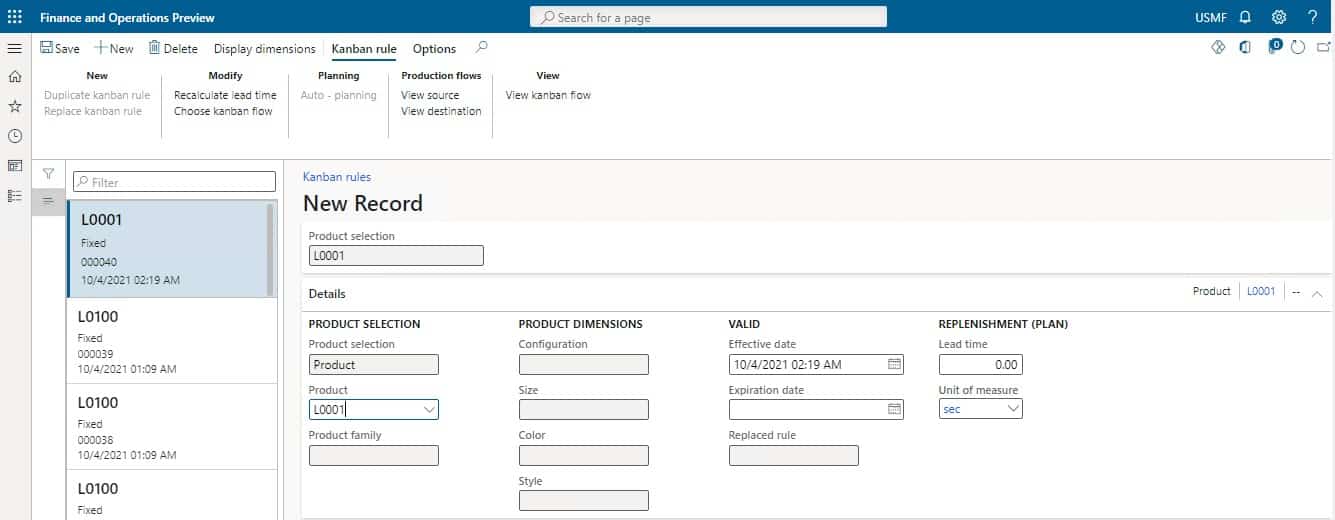This screenshot has width=1335, height=520.
Task: Open page in new window icon
Action: (x=1324, y=47)
